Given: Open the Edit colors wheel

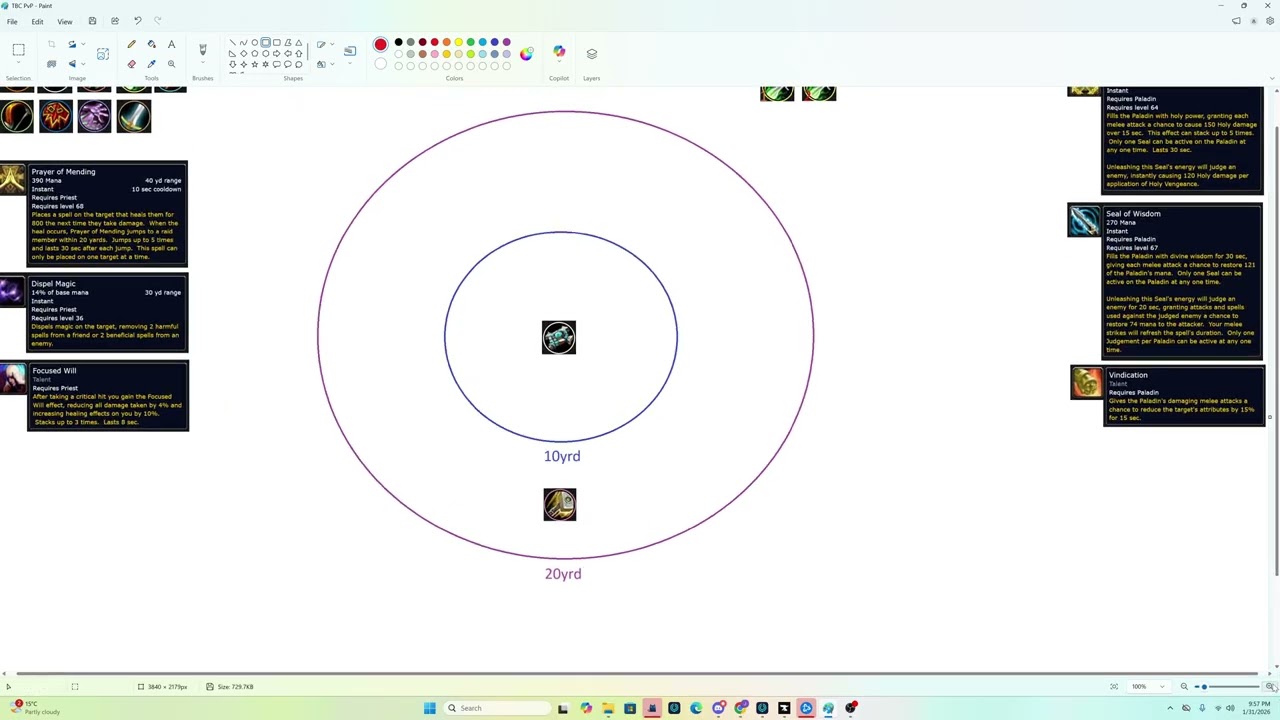Looking at the screenshot, I should (x=527, y=54).
